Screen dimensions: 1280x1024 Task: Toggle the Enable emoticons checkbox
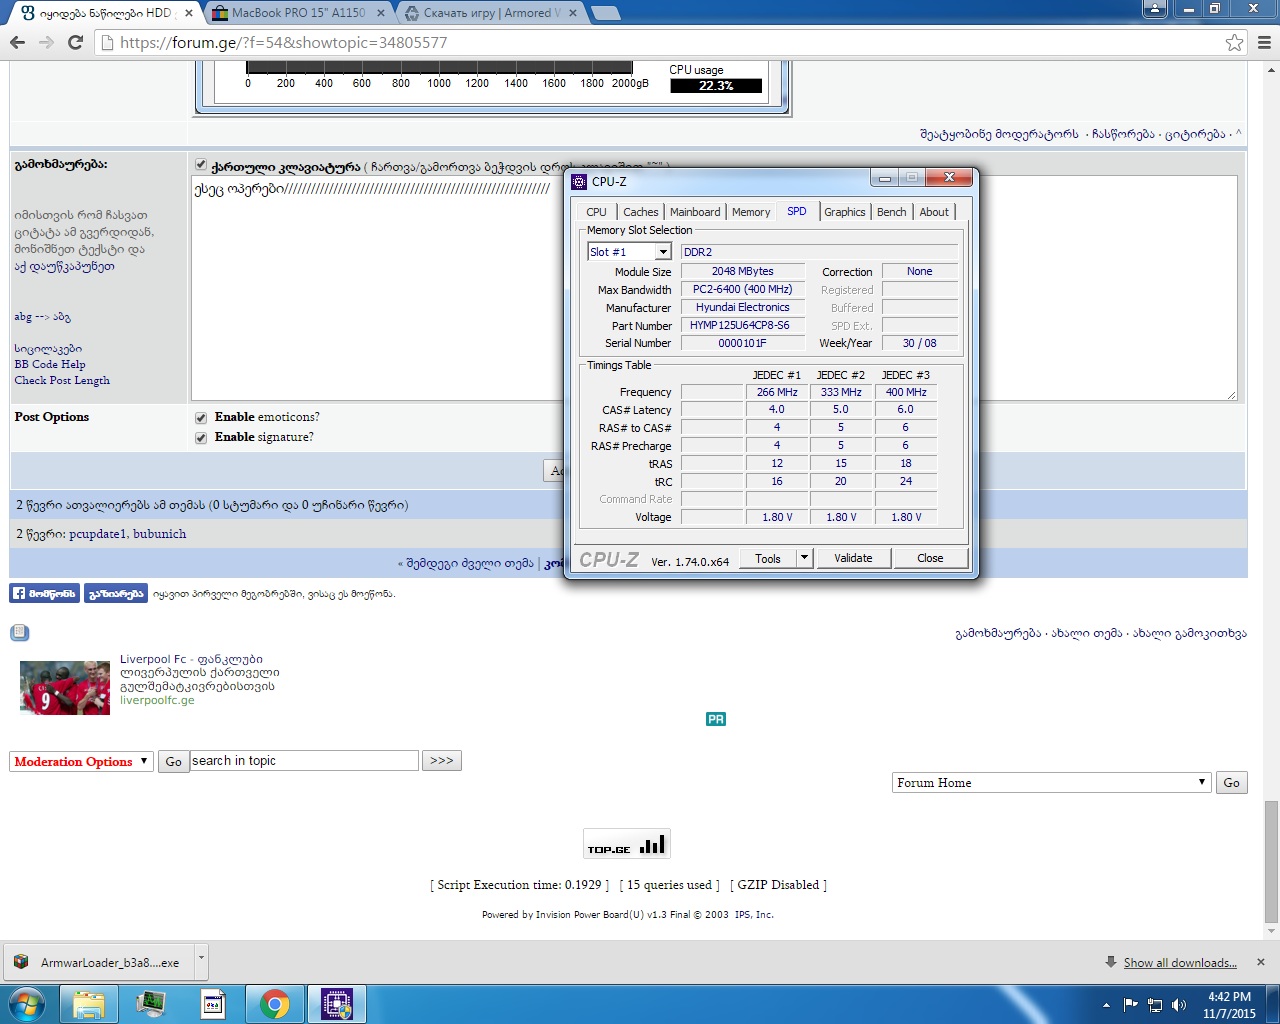201,418
